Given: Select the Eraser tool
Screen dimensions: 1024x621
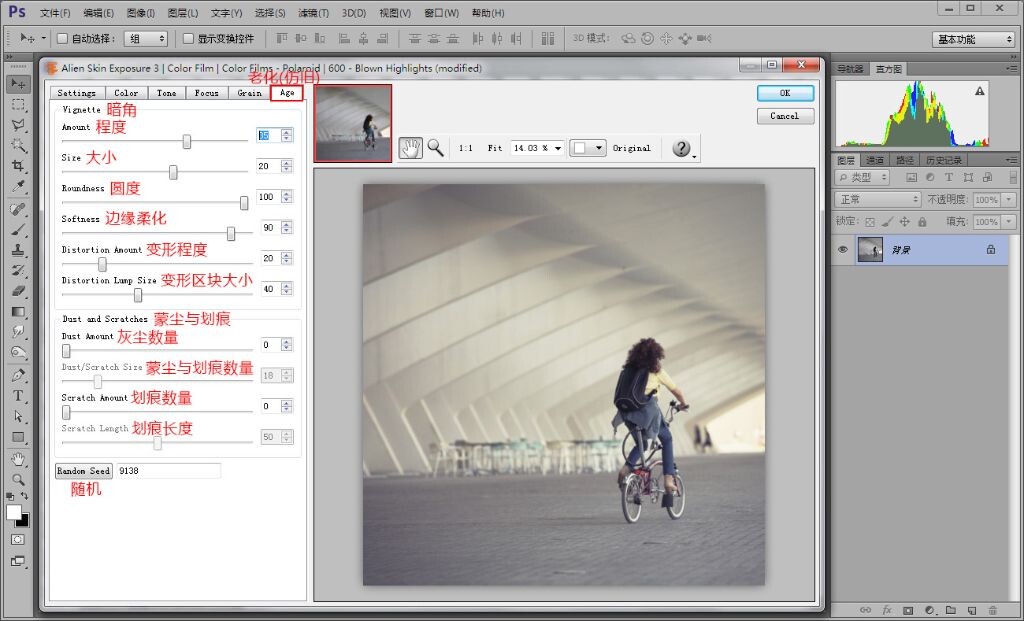Looking at the screenshot, I should pyautogui.click(x=18, y=291).
